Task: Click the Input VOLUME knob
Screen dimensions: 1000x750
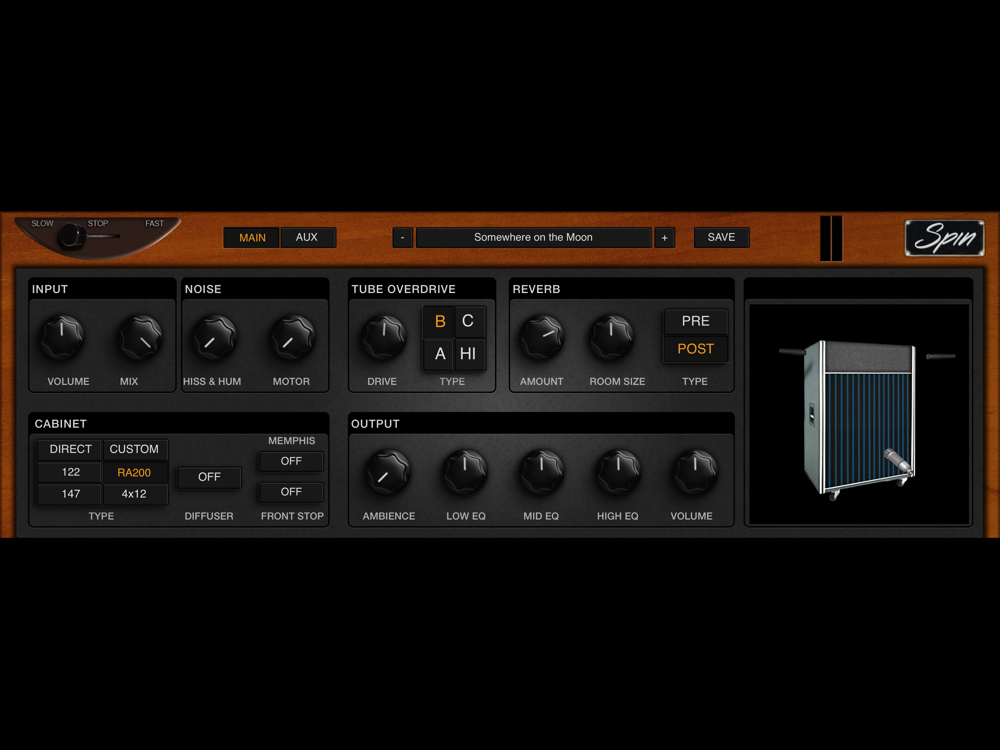Action: pyautogui.click(x=62, y=337)
